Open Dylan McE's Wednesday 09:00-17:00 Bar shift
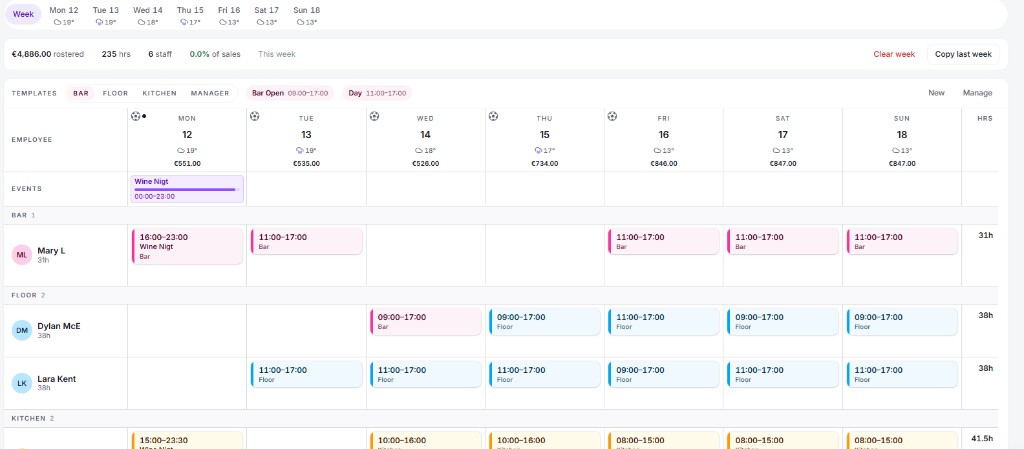The width and height of the screenshot is (1024, 449). point(426,321)
